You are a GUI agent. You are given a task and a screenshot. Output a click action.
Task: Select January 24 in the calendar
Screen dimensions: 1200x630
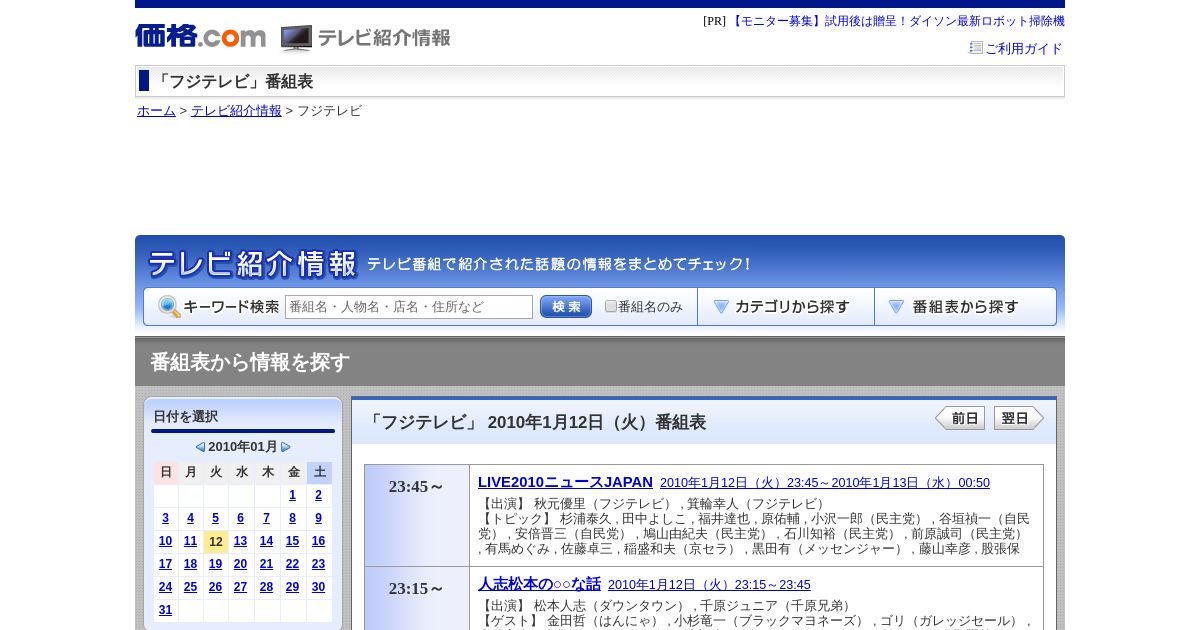(x=165, y=587)
